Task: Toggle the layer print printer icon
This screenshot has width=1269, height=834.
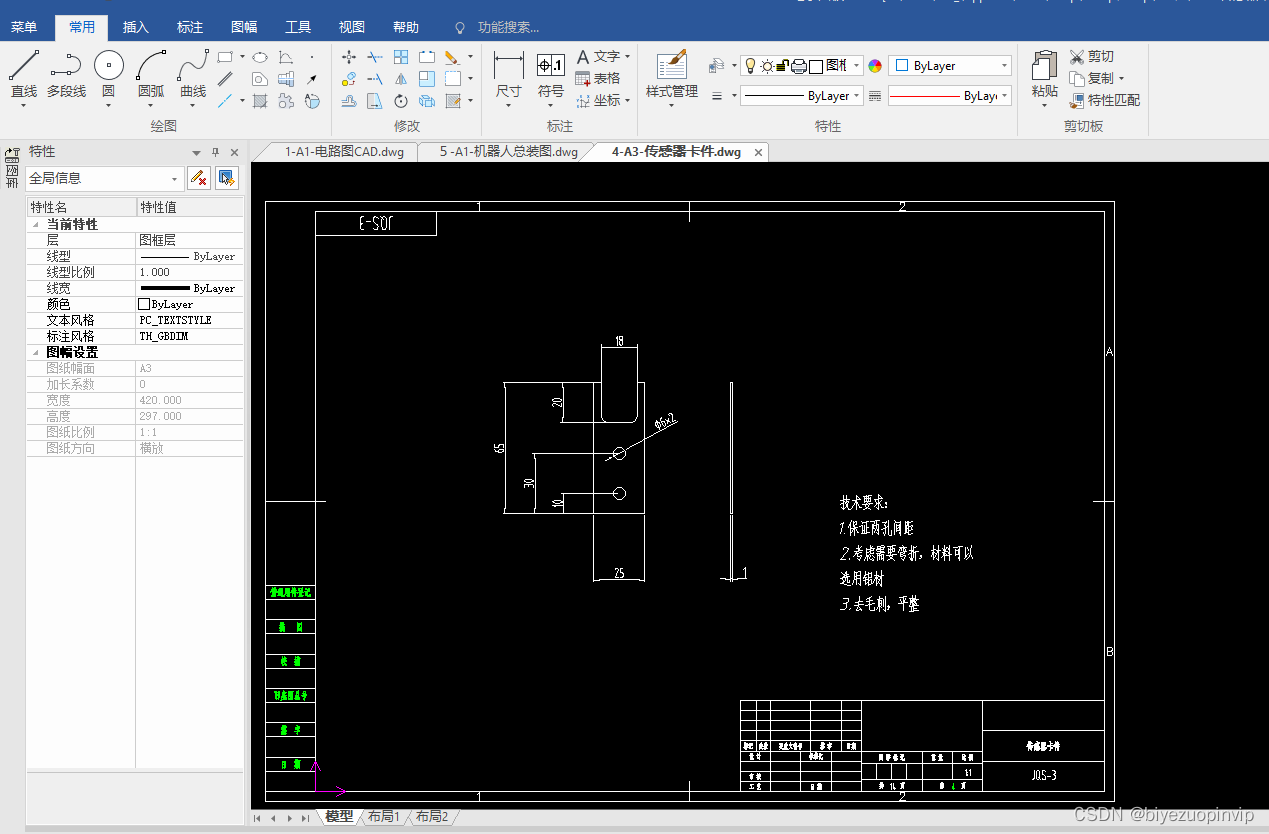Action: click(799, 66)
